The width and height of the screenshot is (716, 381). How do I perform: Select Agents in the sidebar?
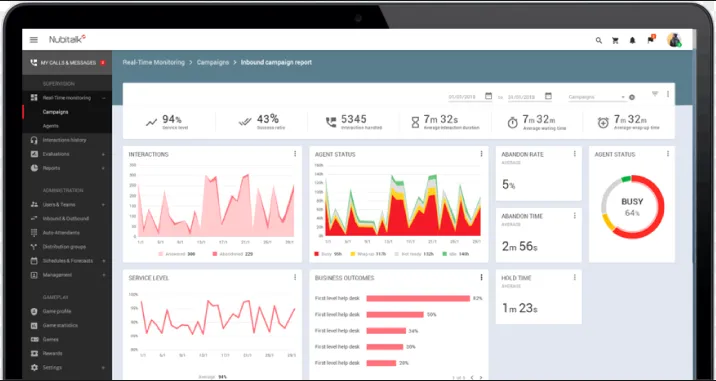51,126
